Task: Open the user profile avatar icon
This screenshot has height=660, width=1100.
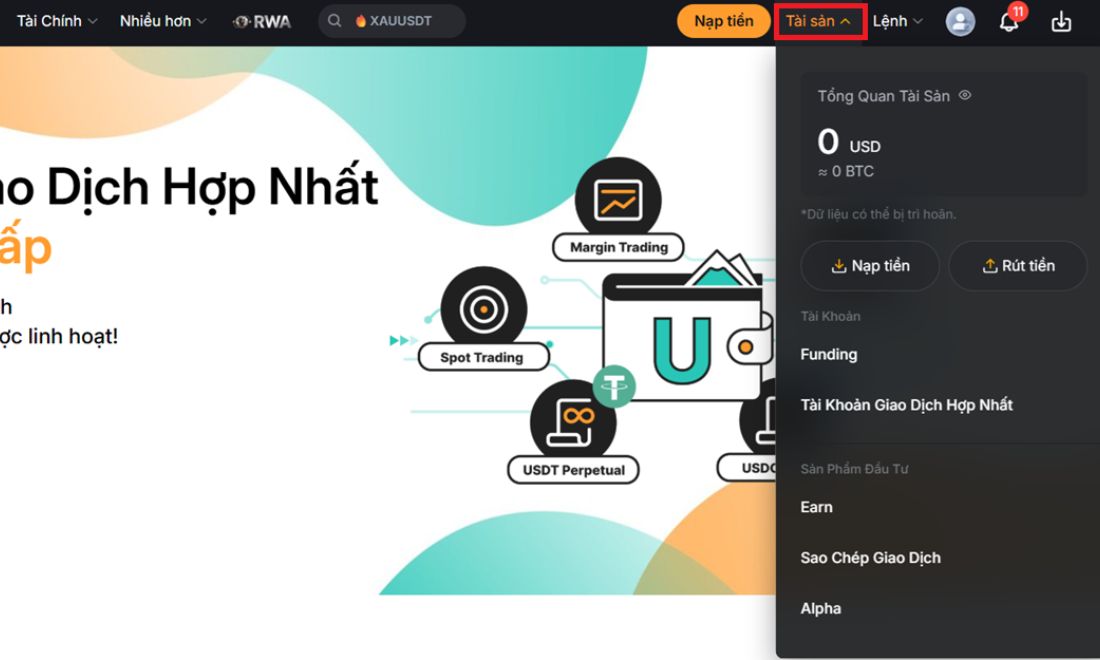Action: click(960, 22)
